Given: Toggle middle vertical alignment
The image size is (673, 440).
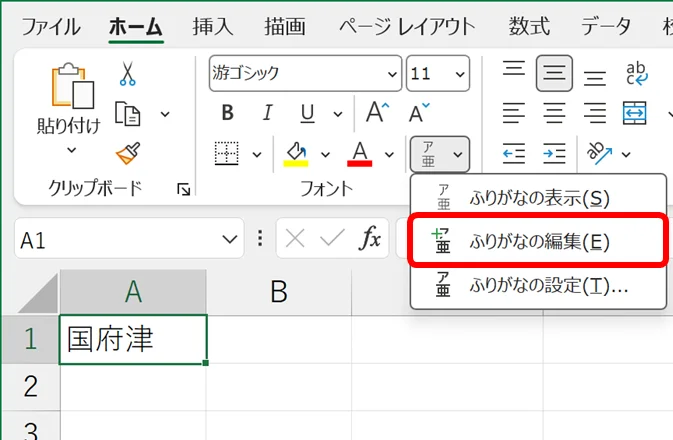Looking at the screenshot, I should point(554,73).
